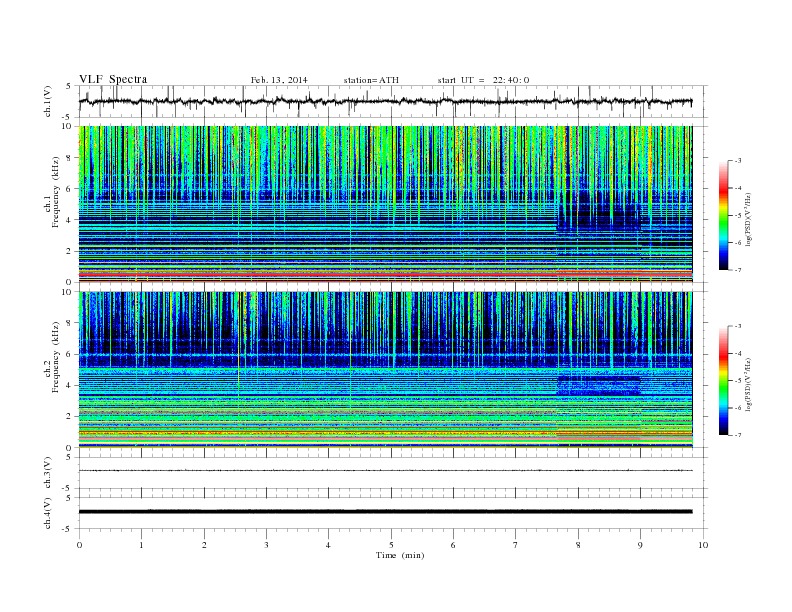Click the ch.1 voltage waveform trace

click(x=385, y=101)
